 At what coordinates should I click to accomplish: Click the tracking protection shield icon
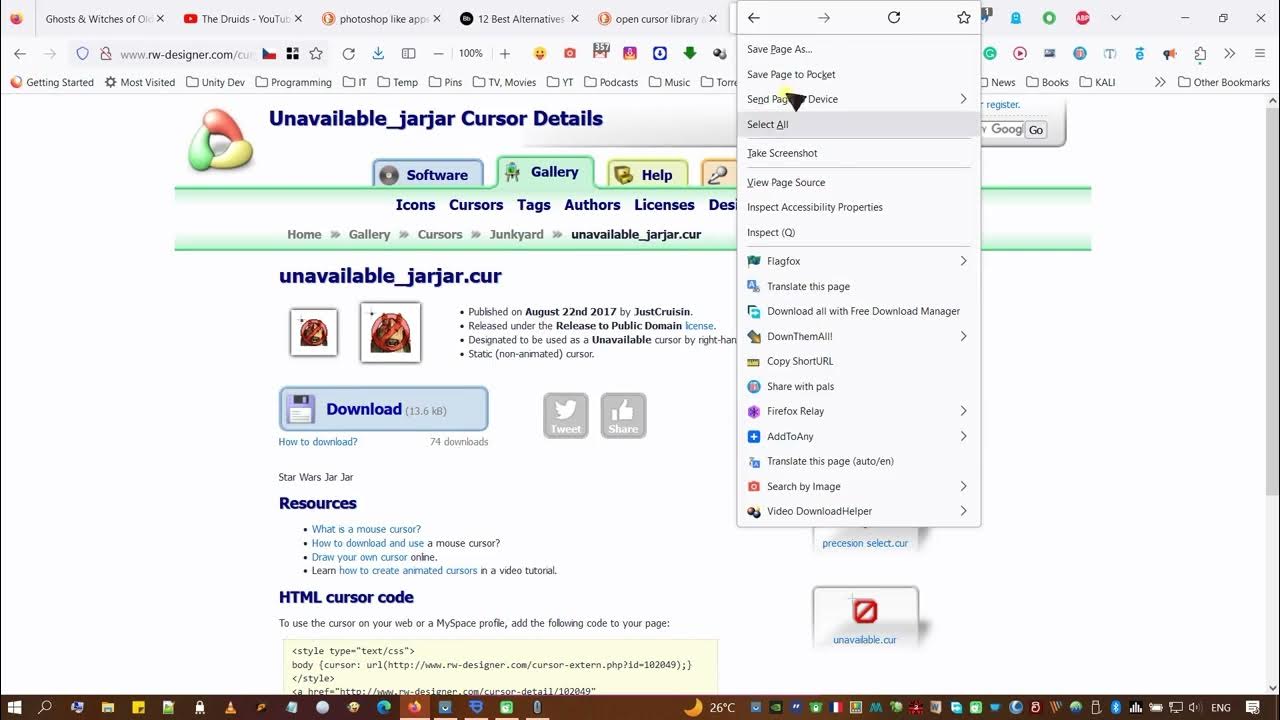pos(83,54)
